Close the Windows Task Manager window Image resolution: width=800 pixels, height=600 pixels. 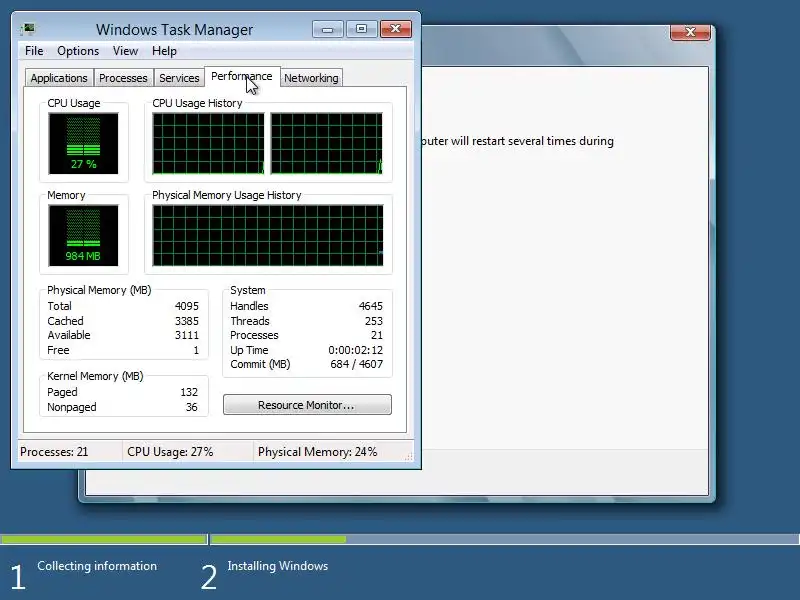click(x=395, y=29)
